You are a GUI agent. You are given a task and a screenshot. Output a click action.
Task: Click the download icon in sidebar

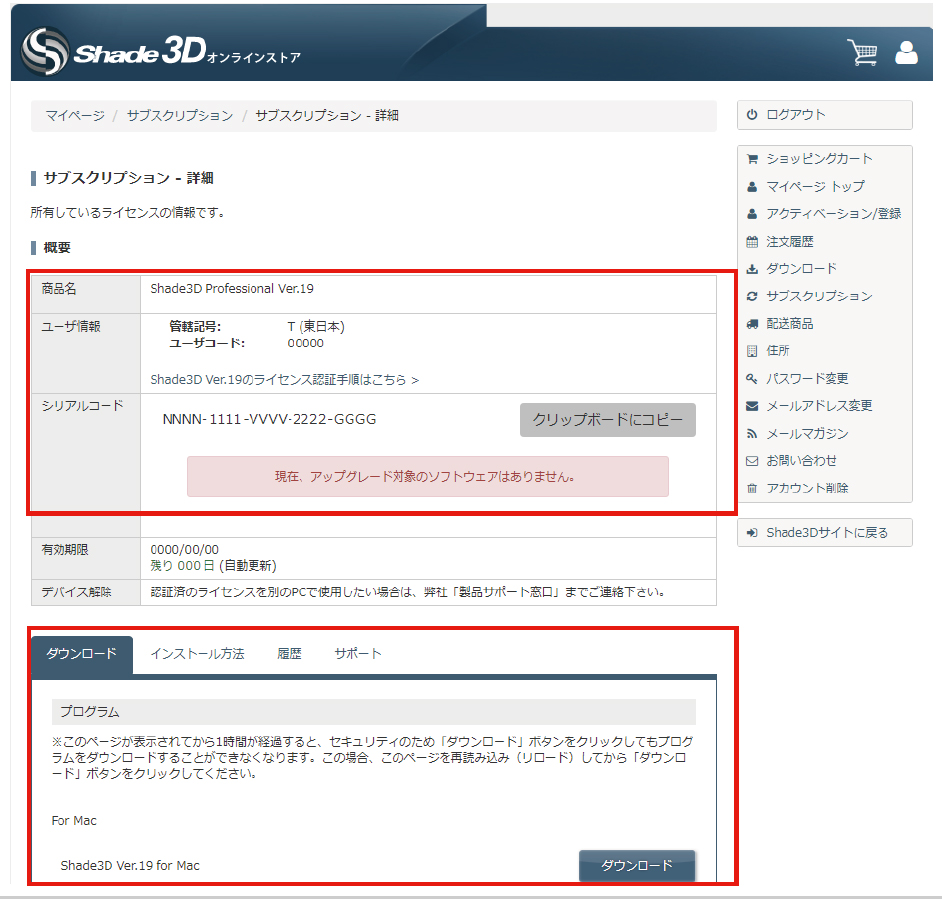(x=752, y=269)
